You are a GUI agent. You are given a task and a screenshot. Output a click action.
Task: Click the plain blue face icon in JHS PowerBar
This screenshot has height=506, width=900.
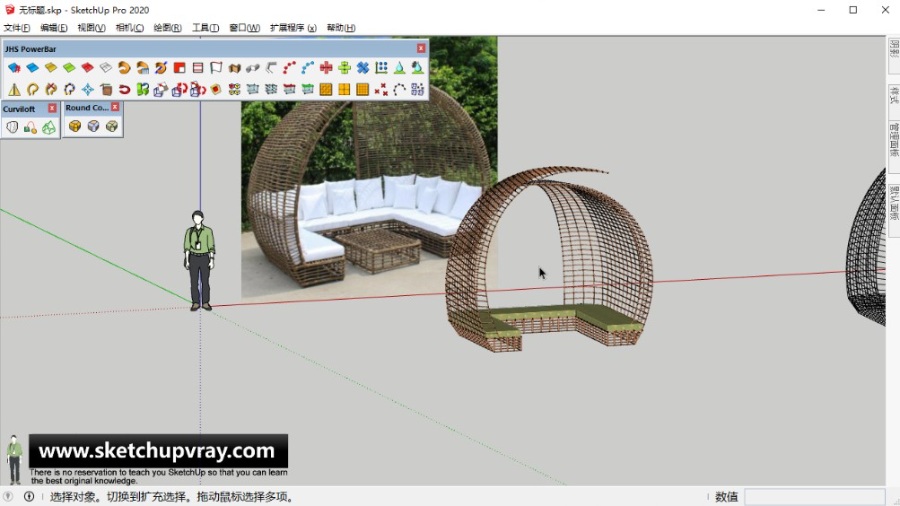pyautogui.click(x=33, y=68)
